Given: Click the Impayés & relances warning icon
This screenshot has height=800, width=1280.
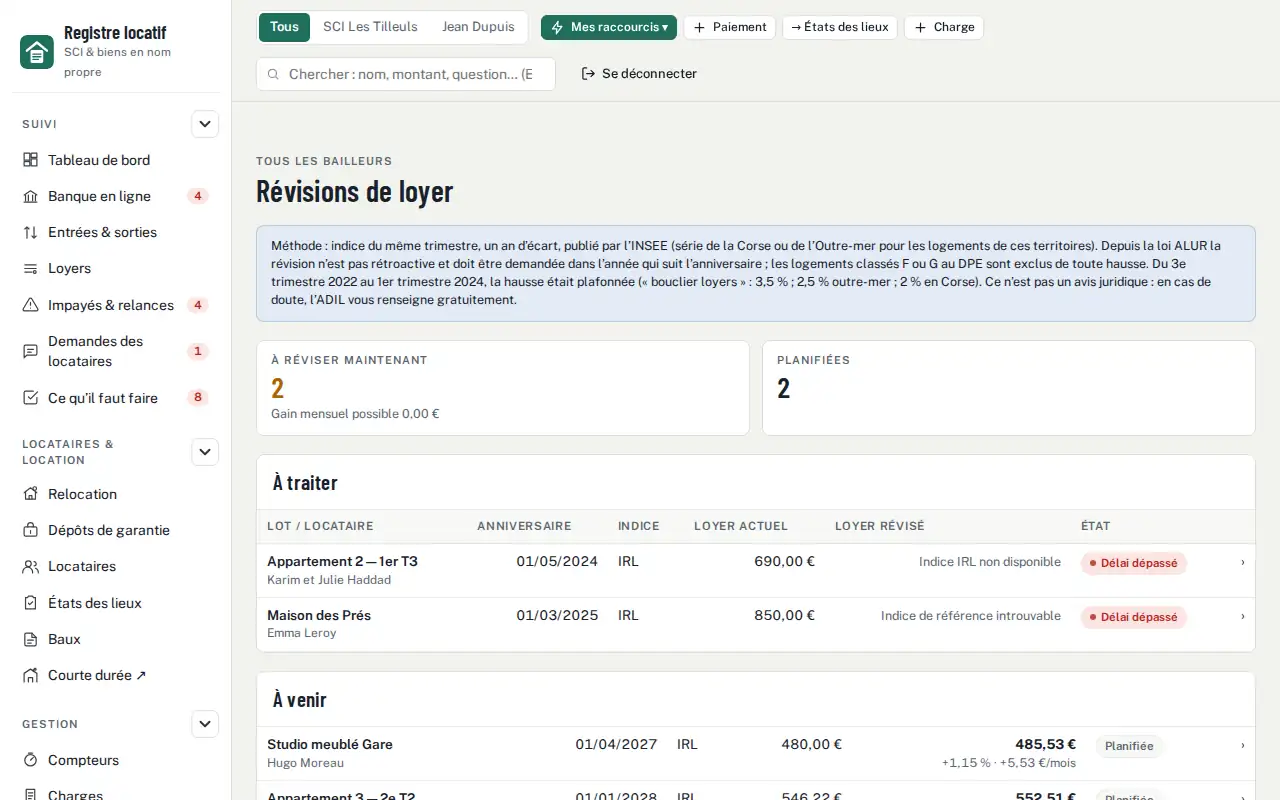Looking at the screenshot, I should click(30, 305).
